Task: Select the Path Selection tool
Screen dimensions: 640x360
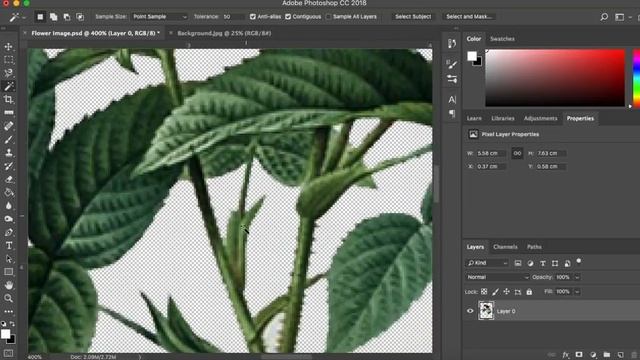Action: coord(8,259)
